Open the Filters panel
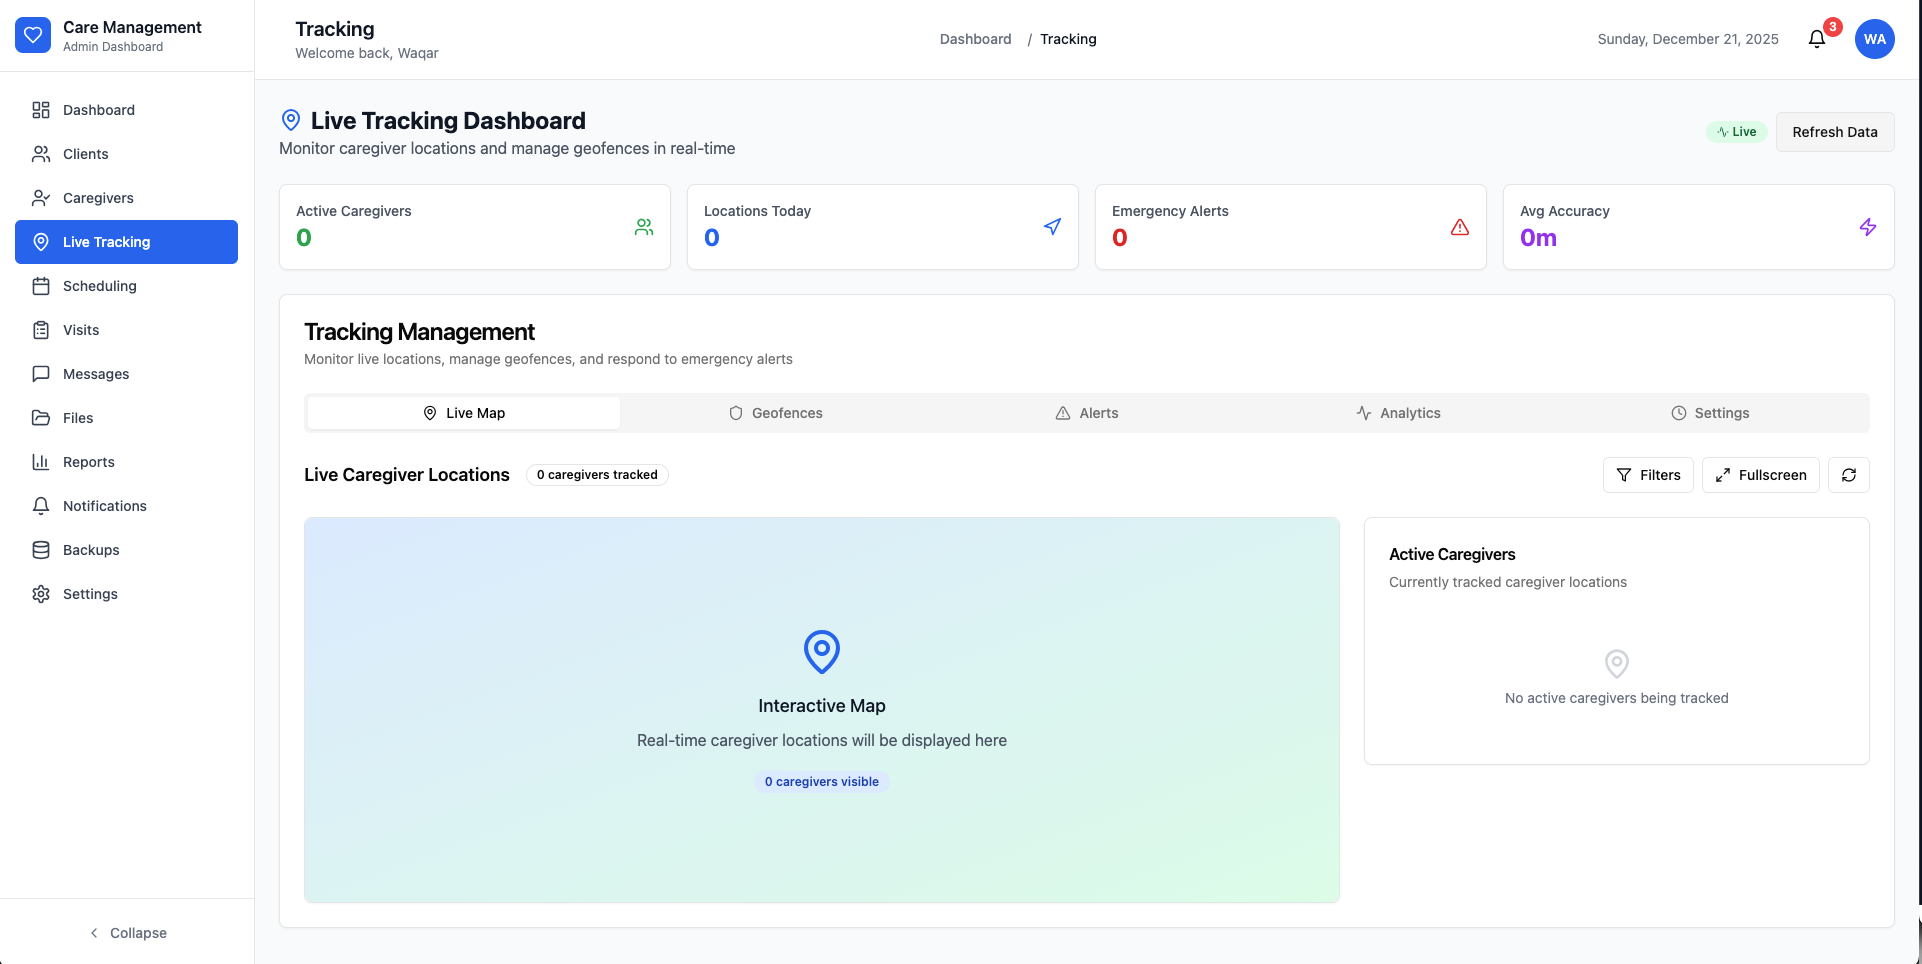 pyautogui.click(x=1648, y=475)
